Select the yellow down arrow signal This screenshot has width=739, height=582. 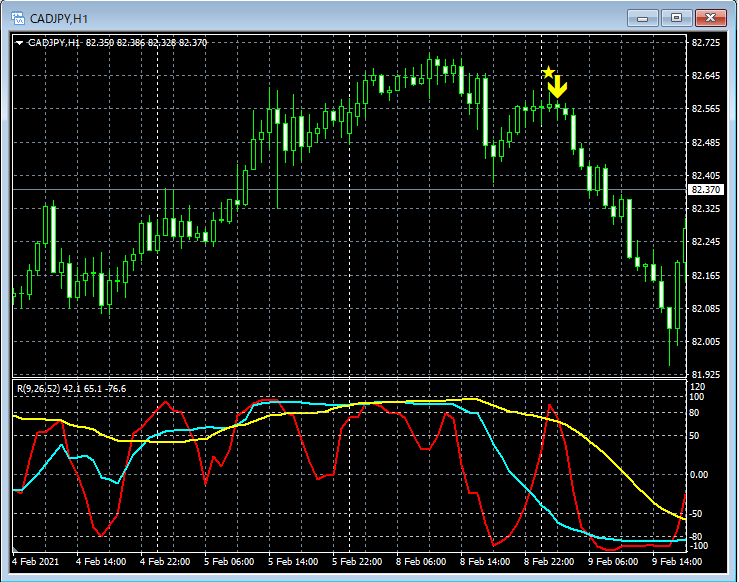pos(558,87)
